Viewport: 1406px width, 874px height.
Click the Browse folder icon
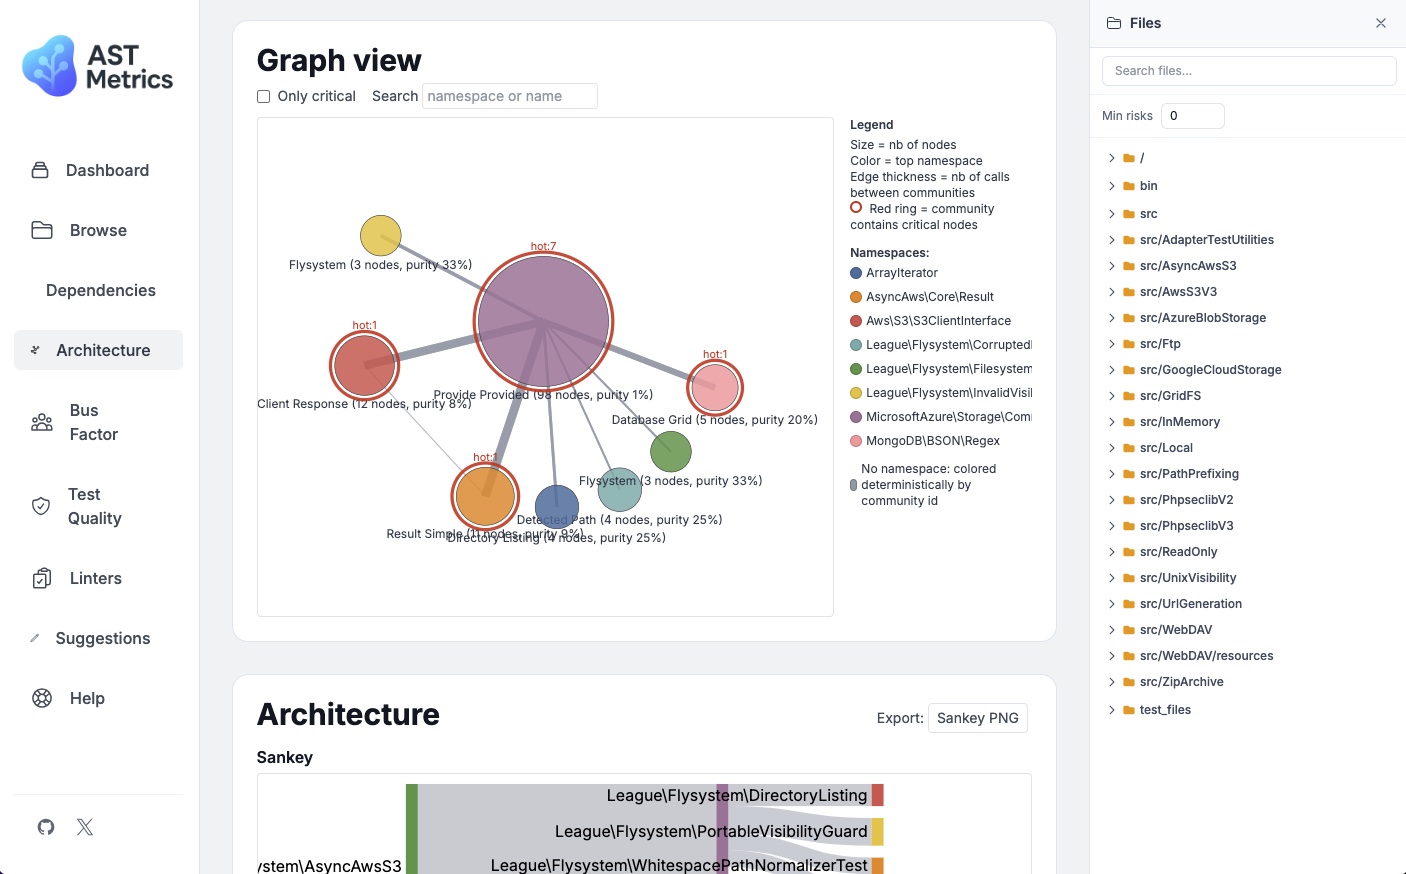click(x=42, y=230)
